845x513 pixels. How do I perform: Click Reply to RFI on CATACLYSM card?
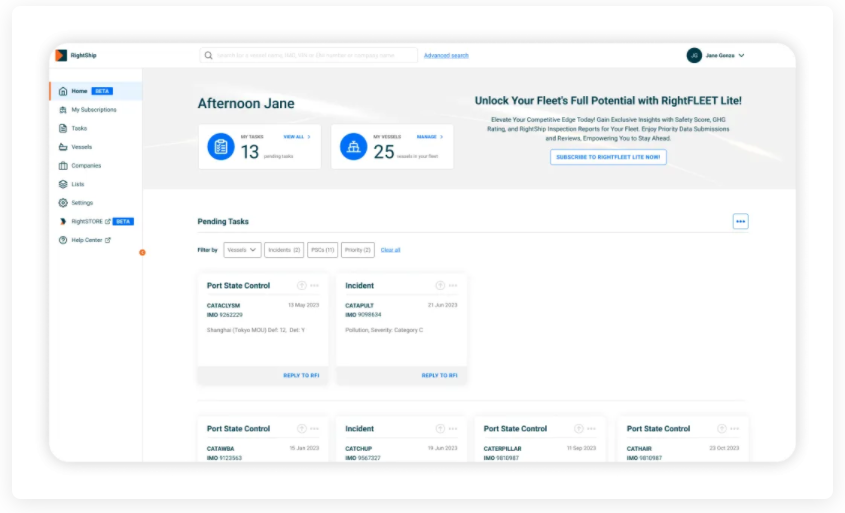tap(301, 376)
